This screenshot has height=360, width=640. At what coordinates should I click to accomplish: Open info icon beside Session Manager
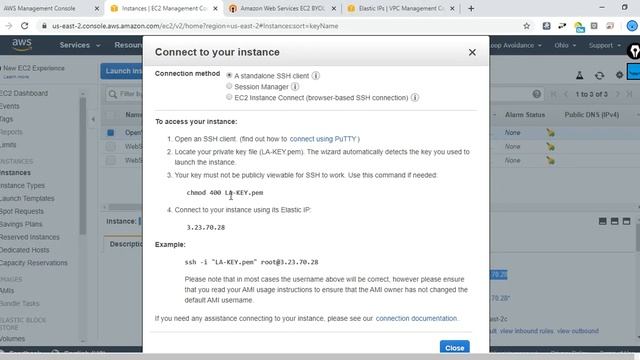pos(295,87)
